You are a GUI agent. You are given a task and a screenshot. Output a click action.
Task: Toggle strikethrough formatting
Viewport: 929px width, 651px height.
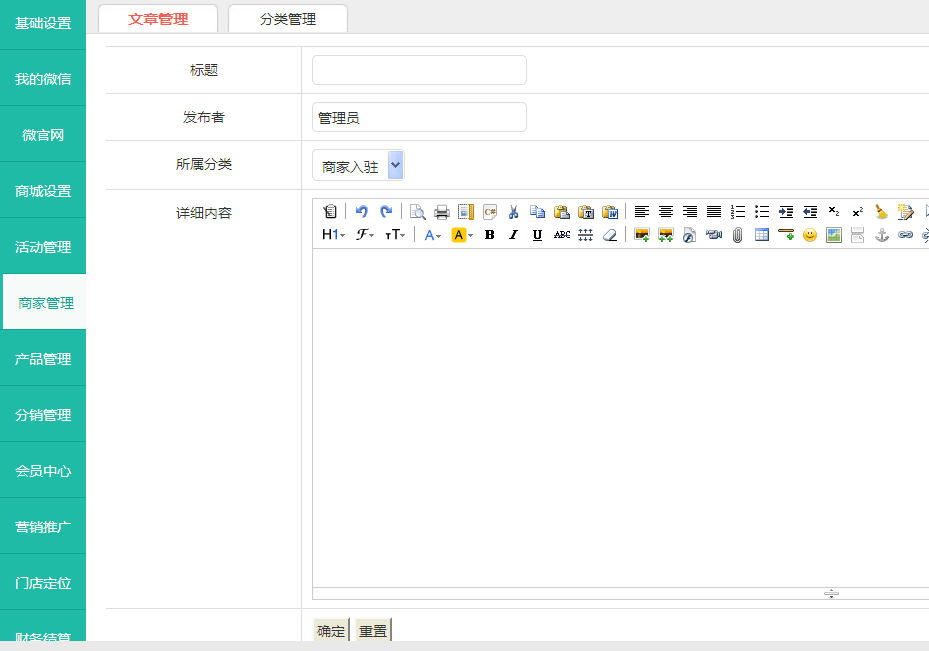point(561,235)
